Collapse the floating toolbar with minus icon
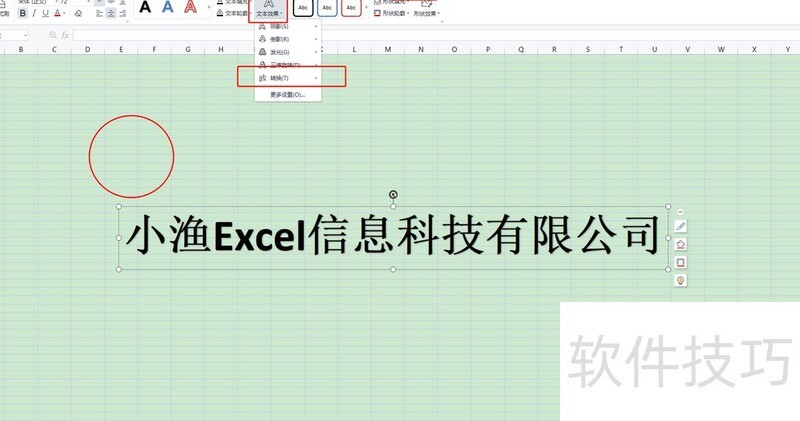Screen dimensions: 800x421 pyautogui.click(x=680, y=212)
